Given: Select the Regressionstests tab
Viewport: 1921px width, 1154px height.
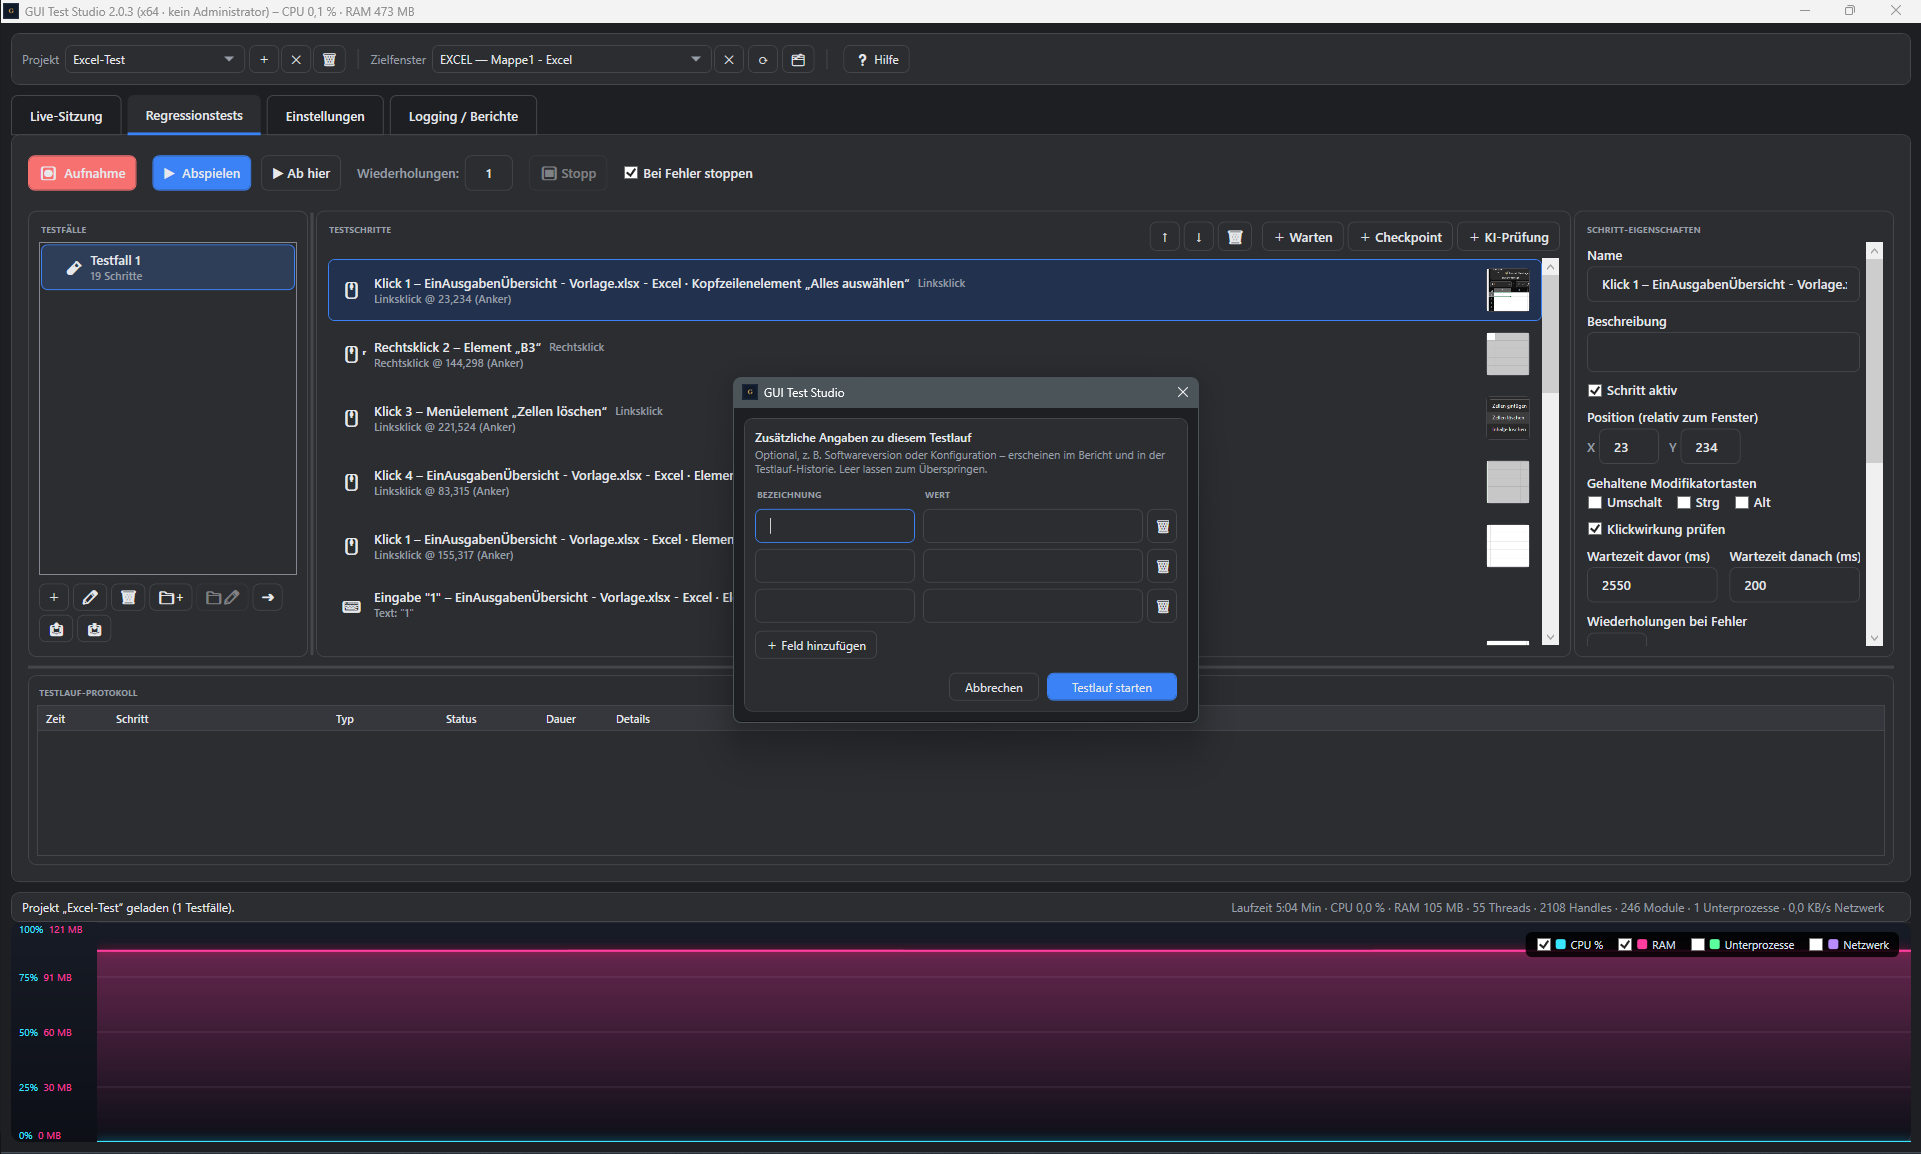Looking at the screenshot, I should [194, 116].
